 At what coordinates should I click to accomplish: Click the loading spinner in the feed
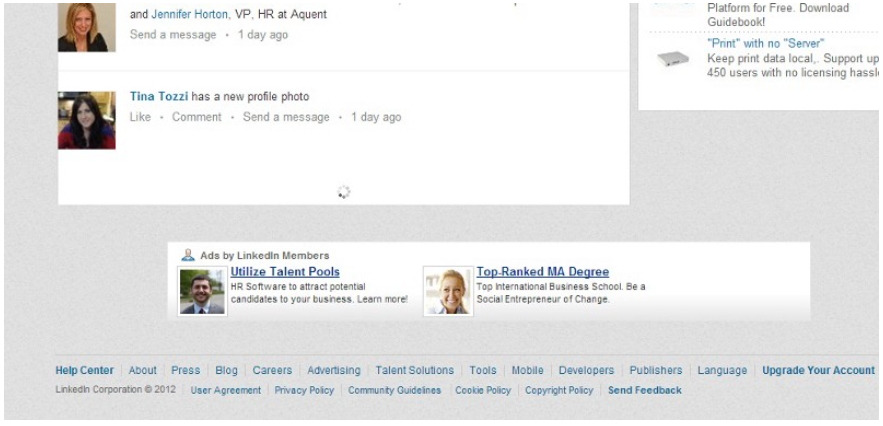click(344, 192)
